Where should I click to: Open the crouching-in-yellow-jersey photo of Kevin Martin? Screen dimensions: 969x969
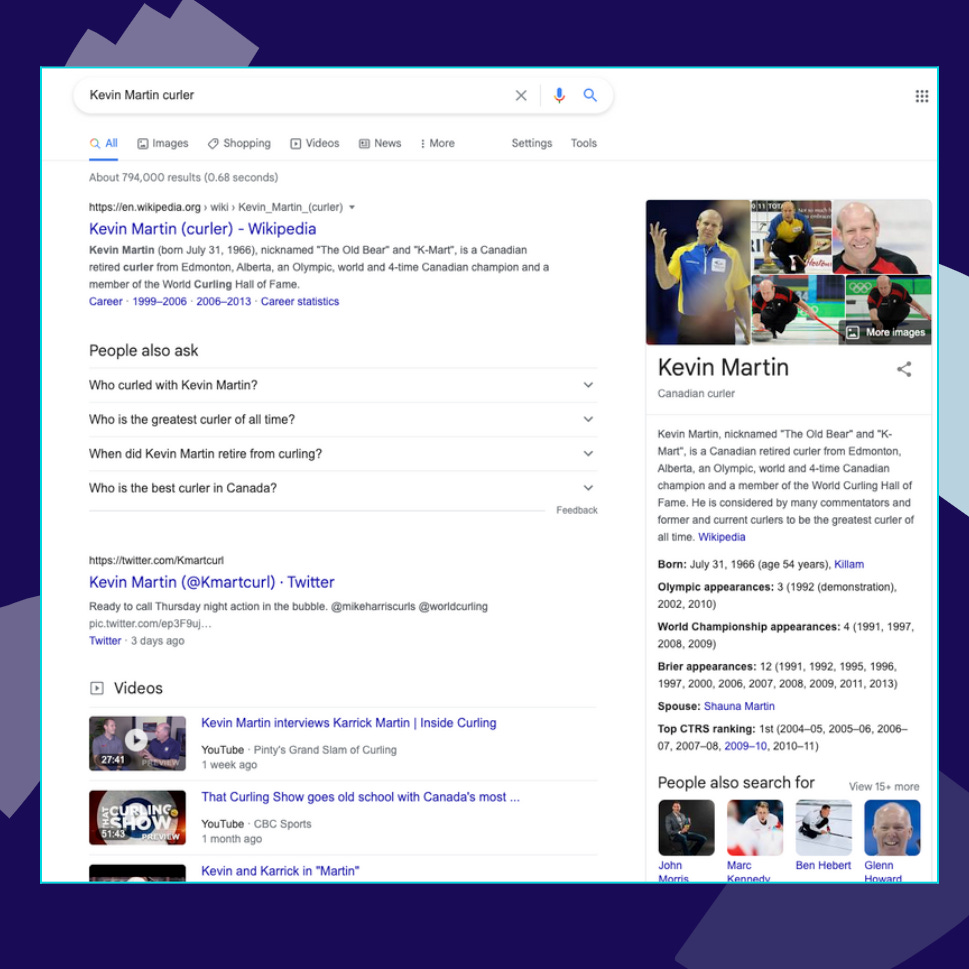tap(791, 237)
